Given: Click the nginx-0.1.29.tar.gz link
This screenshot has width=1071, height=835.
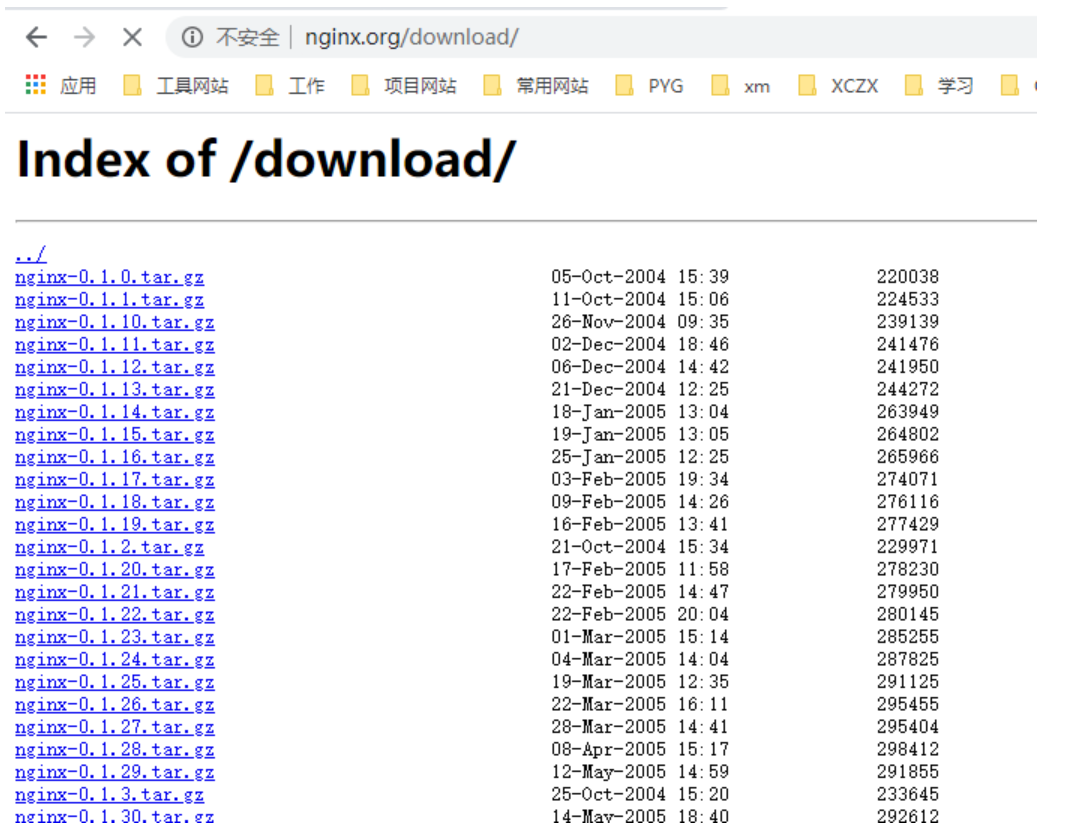Looking at the screenshot, I should (x=114, y=772).
